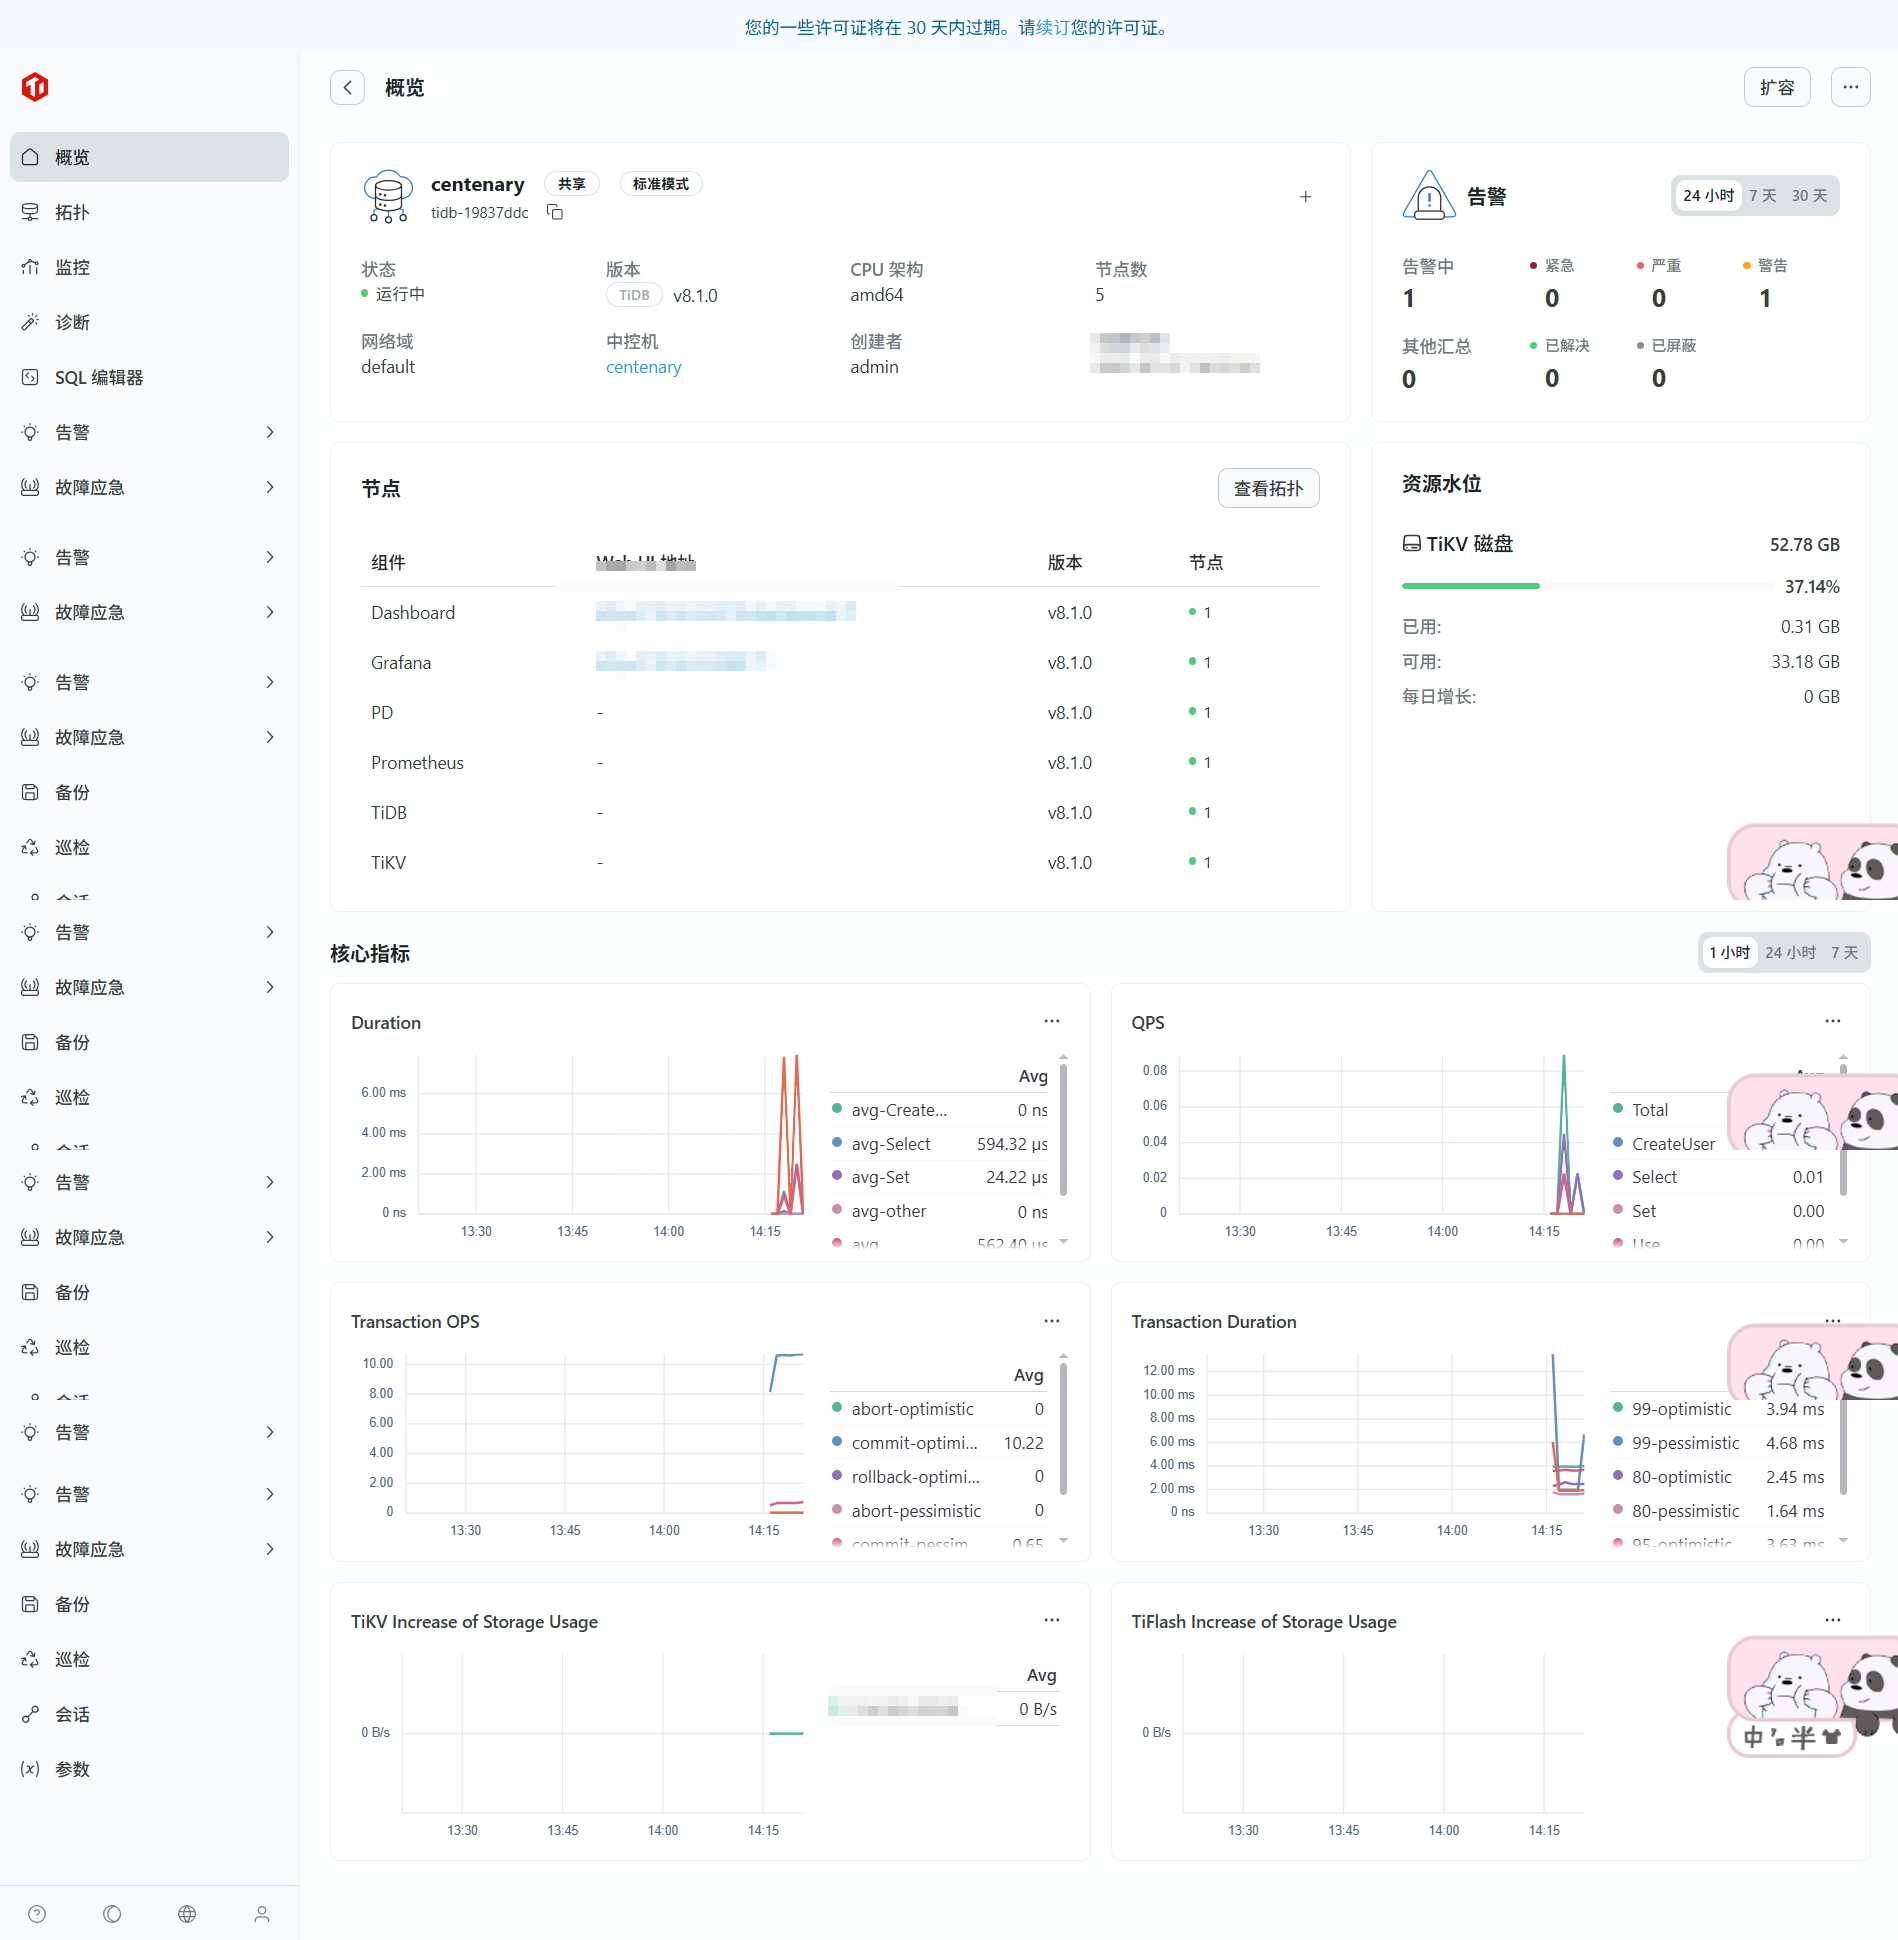Toggle 99-optimistic series in Transaction Duration
Image resolution: width=1898 pixels, height=1940 pixels.
[x=1682, y=1409]
